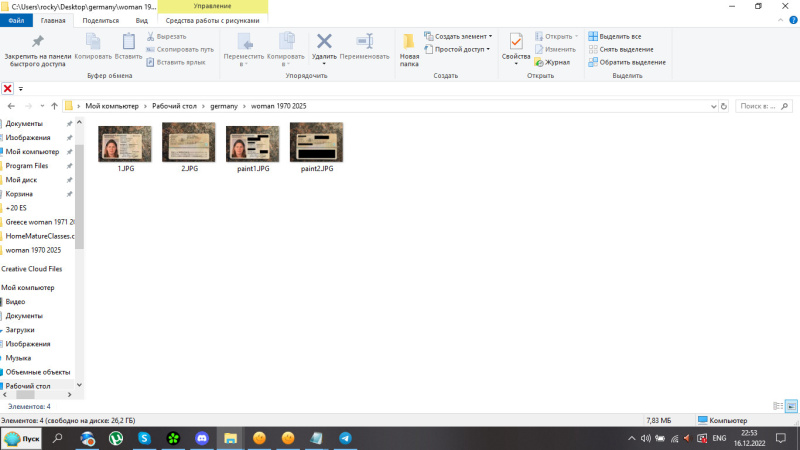This screenshot has width=800, height=450.
Task: Click the Discord icon in the taskbar
Action: 202,438
